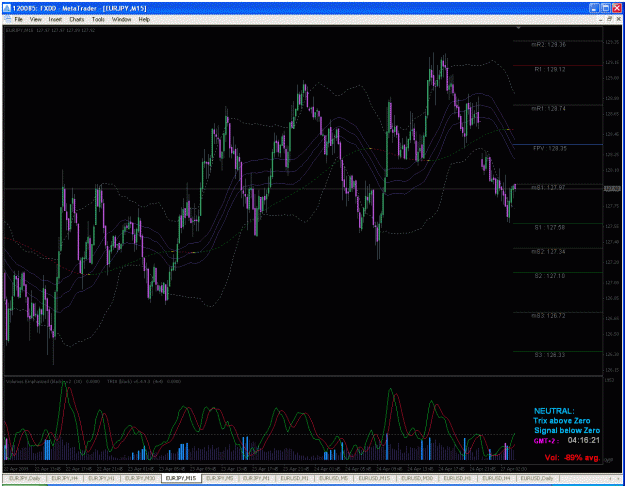
Task: Click the 'Trix above Zero' indicator text
Action: click(562, 421)
